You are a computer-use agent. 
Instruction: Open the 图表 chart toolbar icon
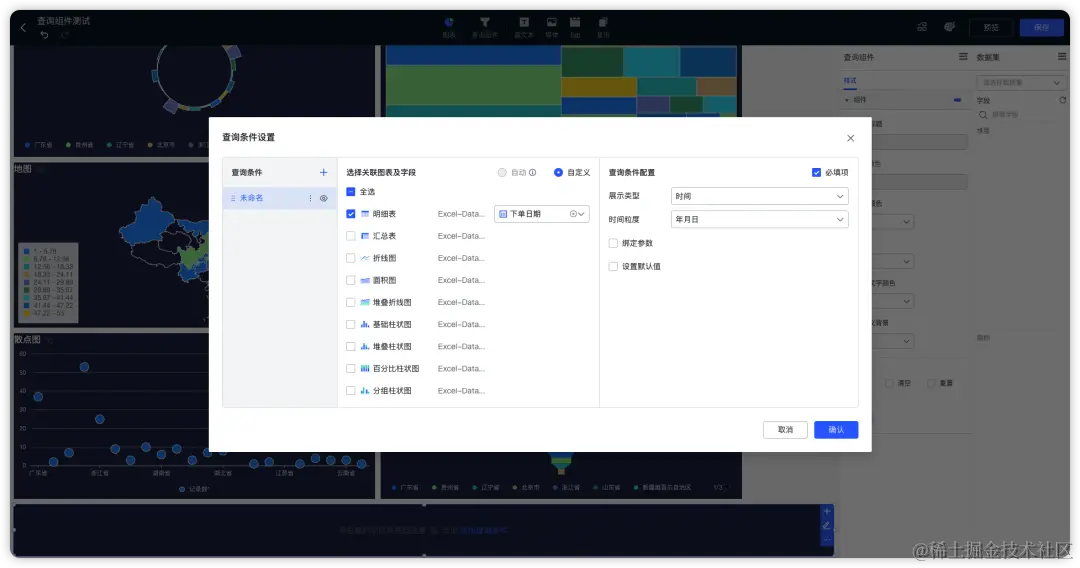449,23
